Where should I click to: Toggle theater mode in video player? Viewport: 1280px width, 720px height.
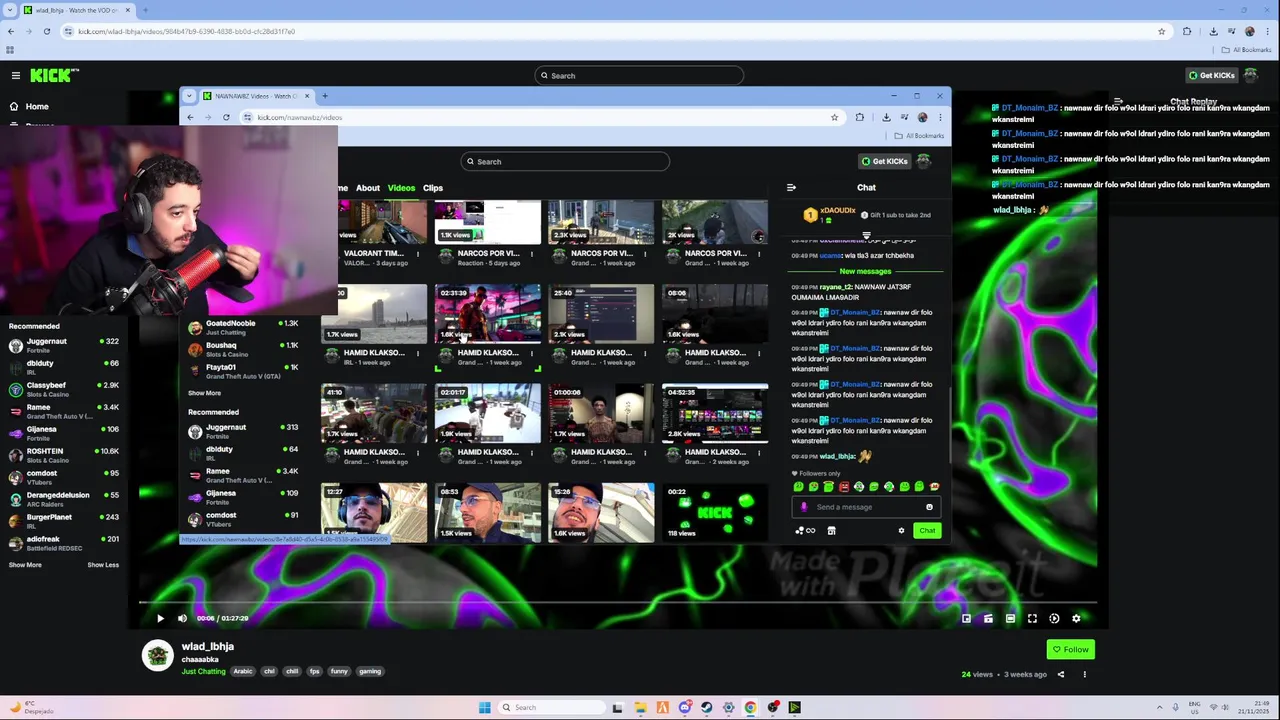coord(1010,618)
